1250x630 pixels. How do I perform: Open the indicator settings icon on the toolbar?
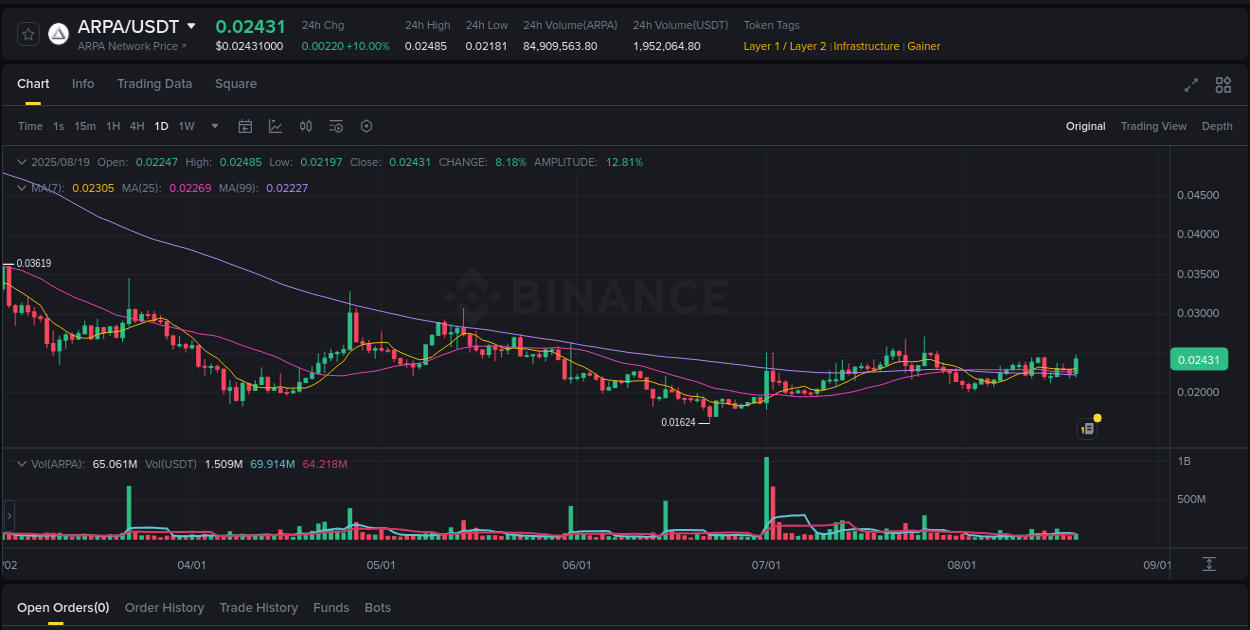point(336,126)
